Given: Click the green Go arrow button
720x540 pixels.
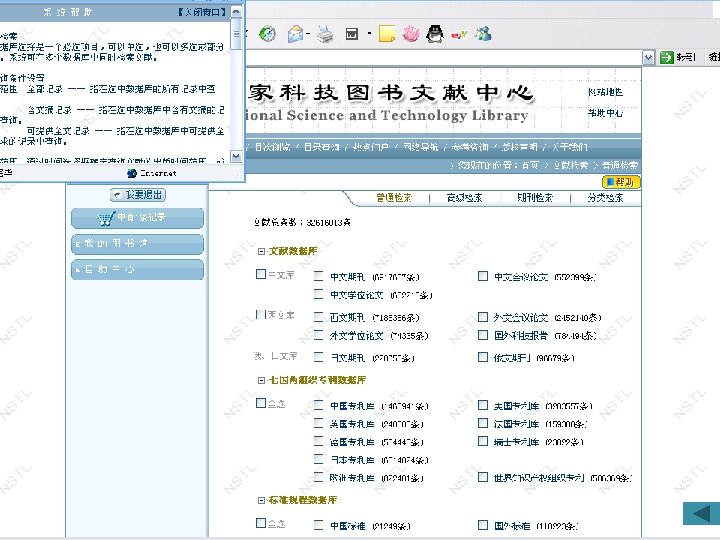Looking at the screenshot, I should tap(666, 57).
